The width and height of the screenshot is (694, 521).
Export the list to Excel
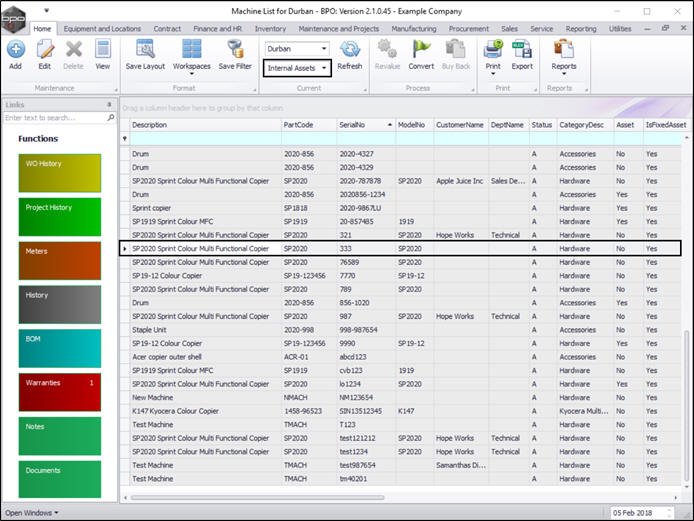pos(522,49)
